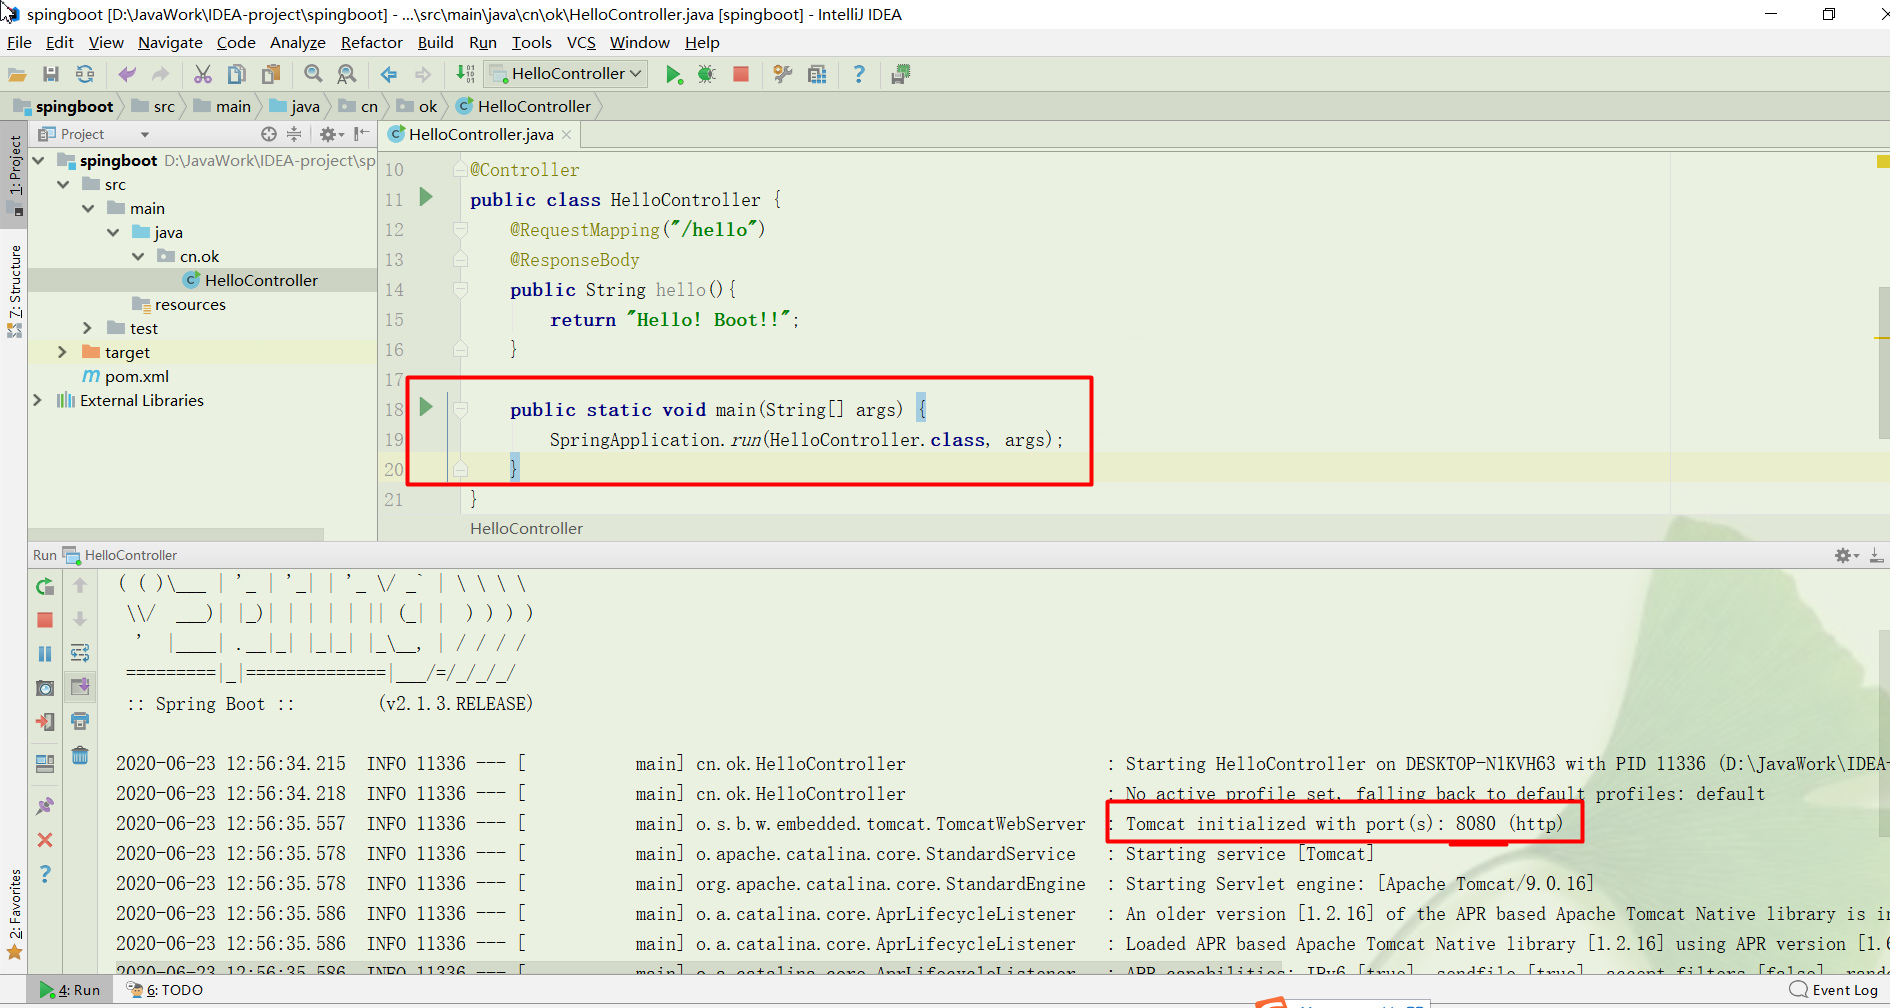
Task: Restore layout icon in Run panel
Action: pyautogui.click(x=45, y=764)
